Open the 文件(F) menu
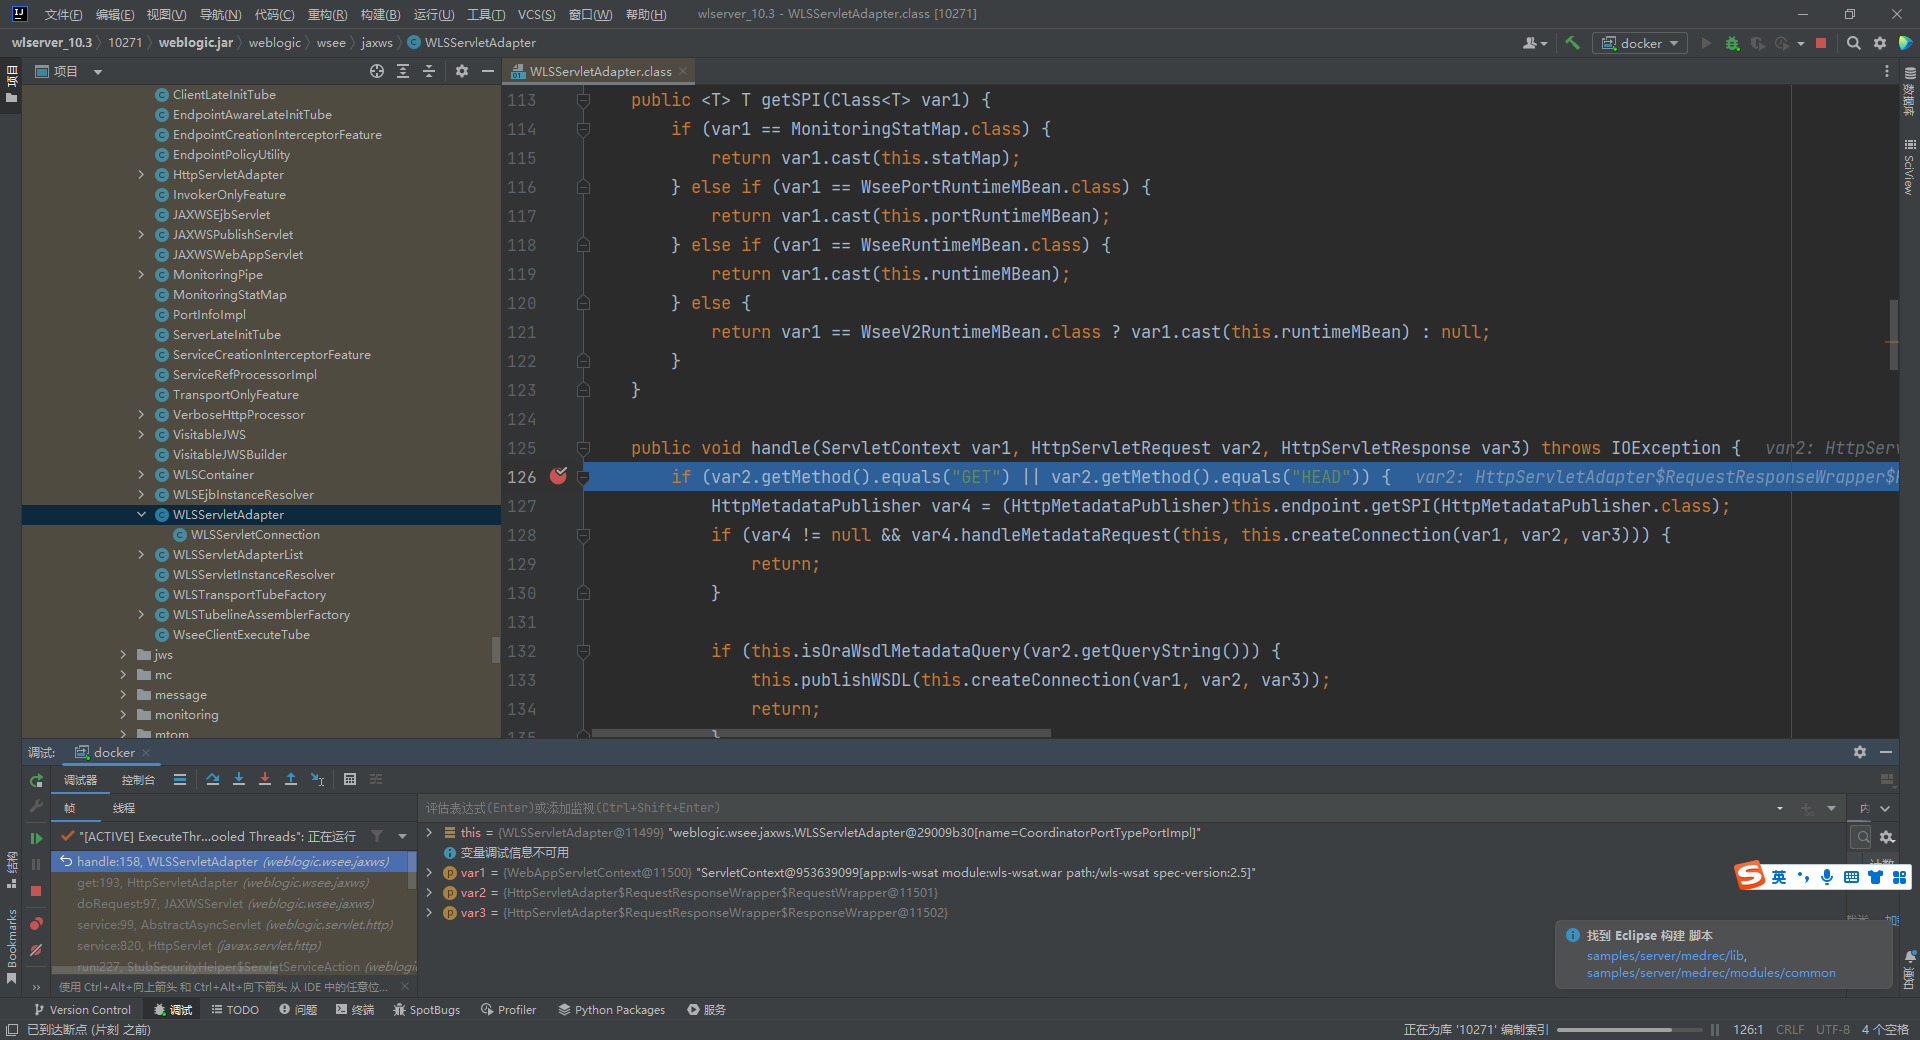The height and width of the screenshot is (1040, 1920). [63, 14]
